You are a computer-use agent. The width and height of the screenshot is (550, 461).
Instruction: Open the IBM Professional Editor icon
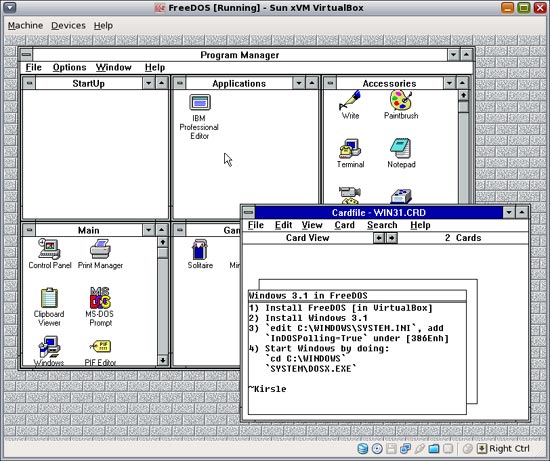click(199, 102)
